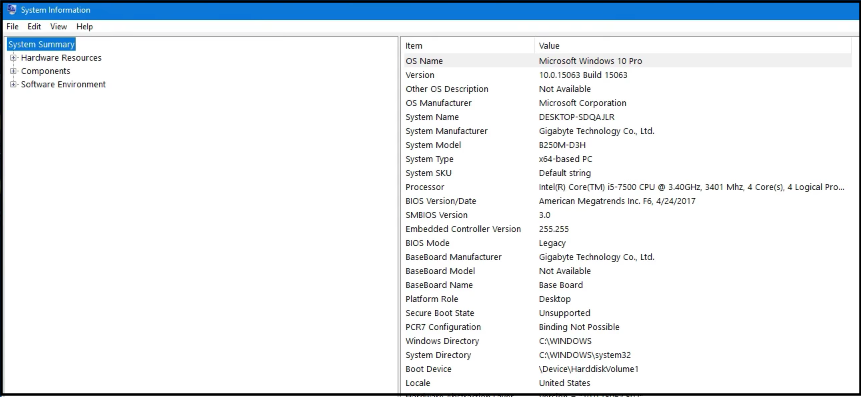Select the Components category label
Image resolution: width=861 pixels, height=397 pixels.
pos(46,71)
